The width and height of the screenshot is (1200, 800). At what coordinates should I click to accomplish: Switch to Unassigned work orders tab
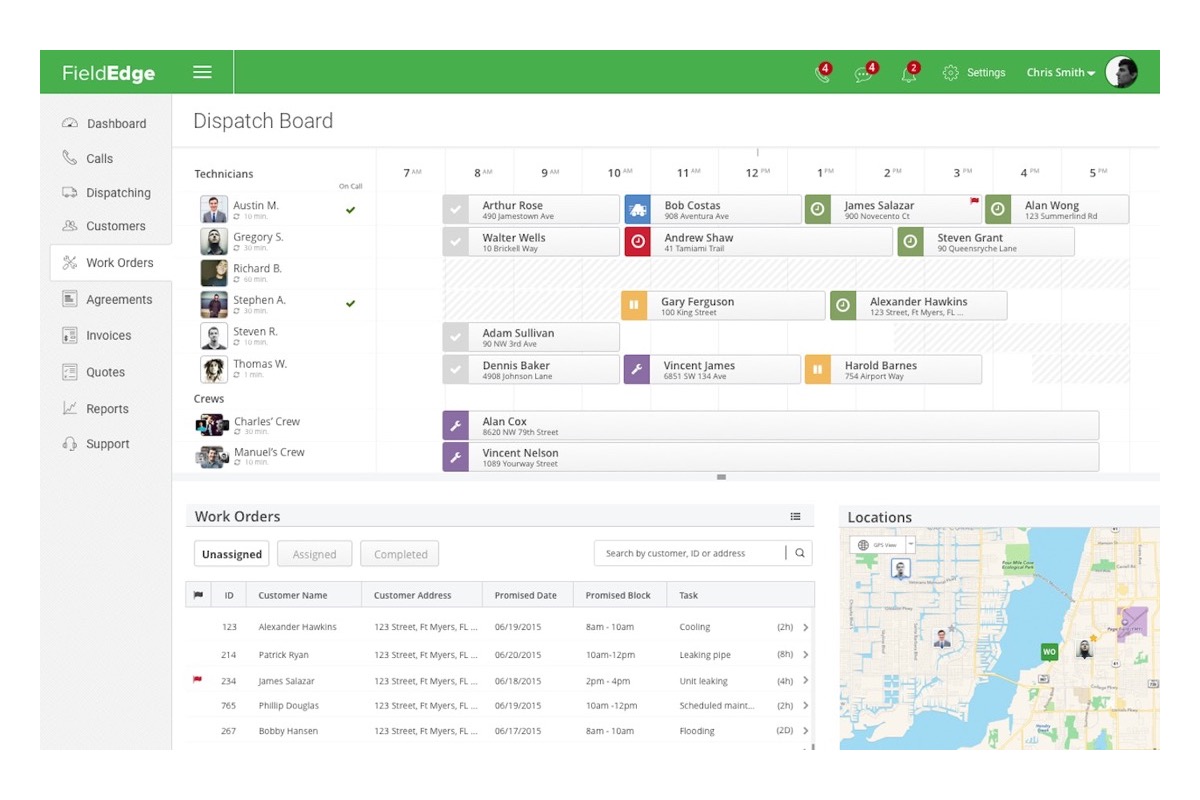[x=232, y=554]
